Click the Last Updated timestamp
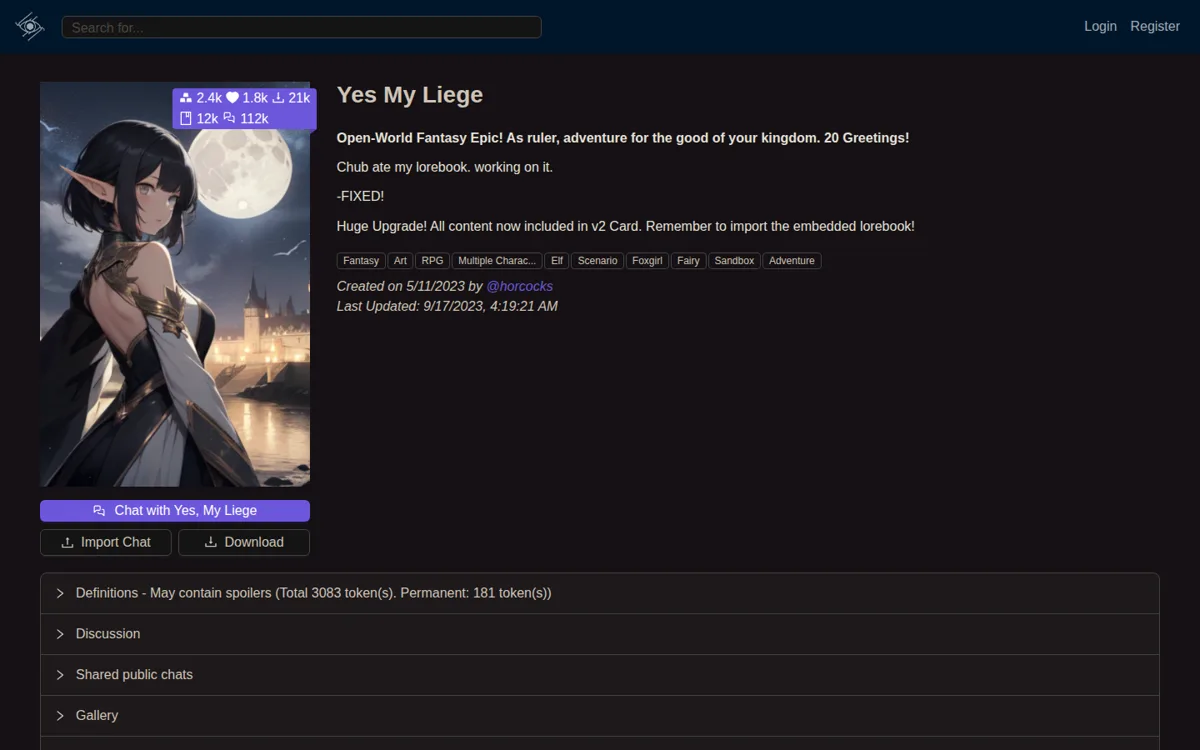The image size is (1200, 750). coord(447,306)
